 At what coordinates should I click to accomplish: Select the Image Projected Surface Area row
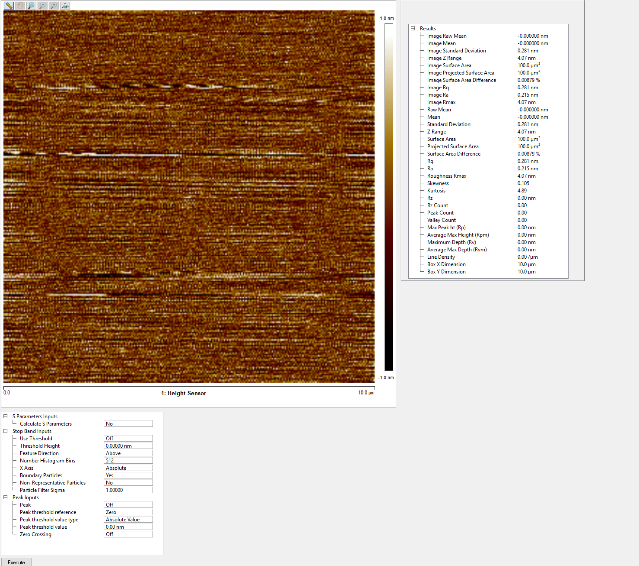tap(488, 73)
